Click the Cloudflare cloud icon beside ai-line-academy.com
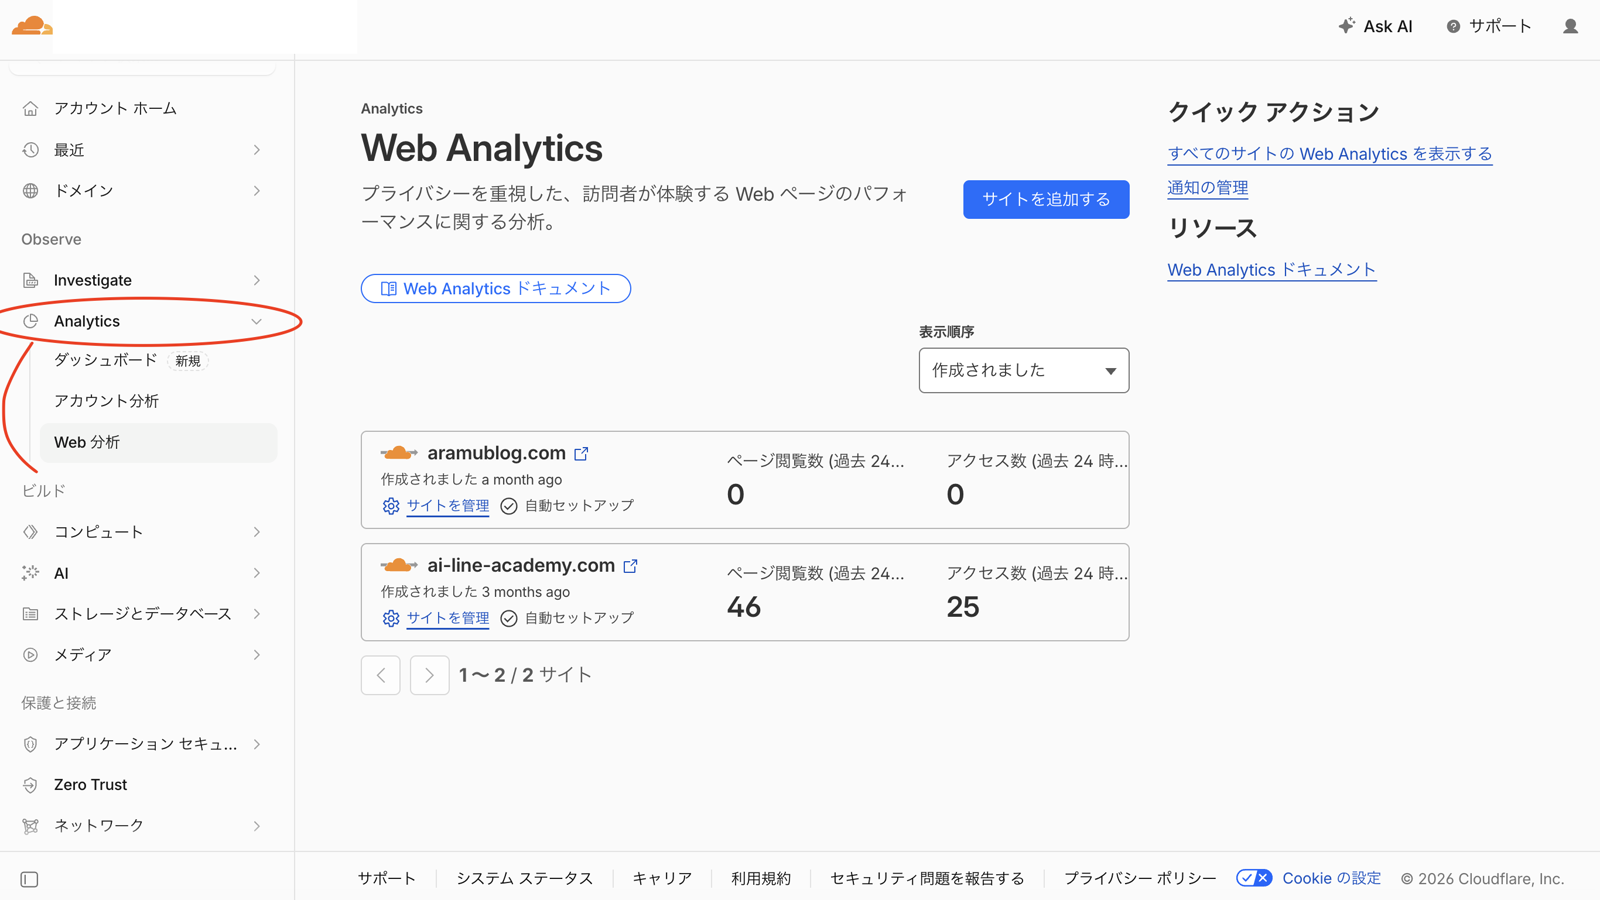 pos(399,566)
